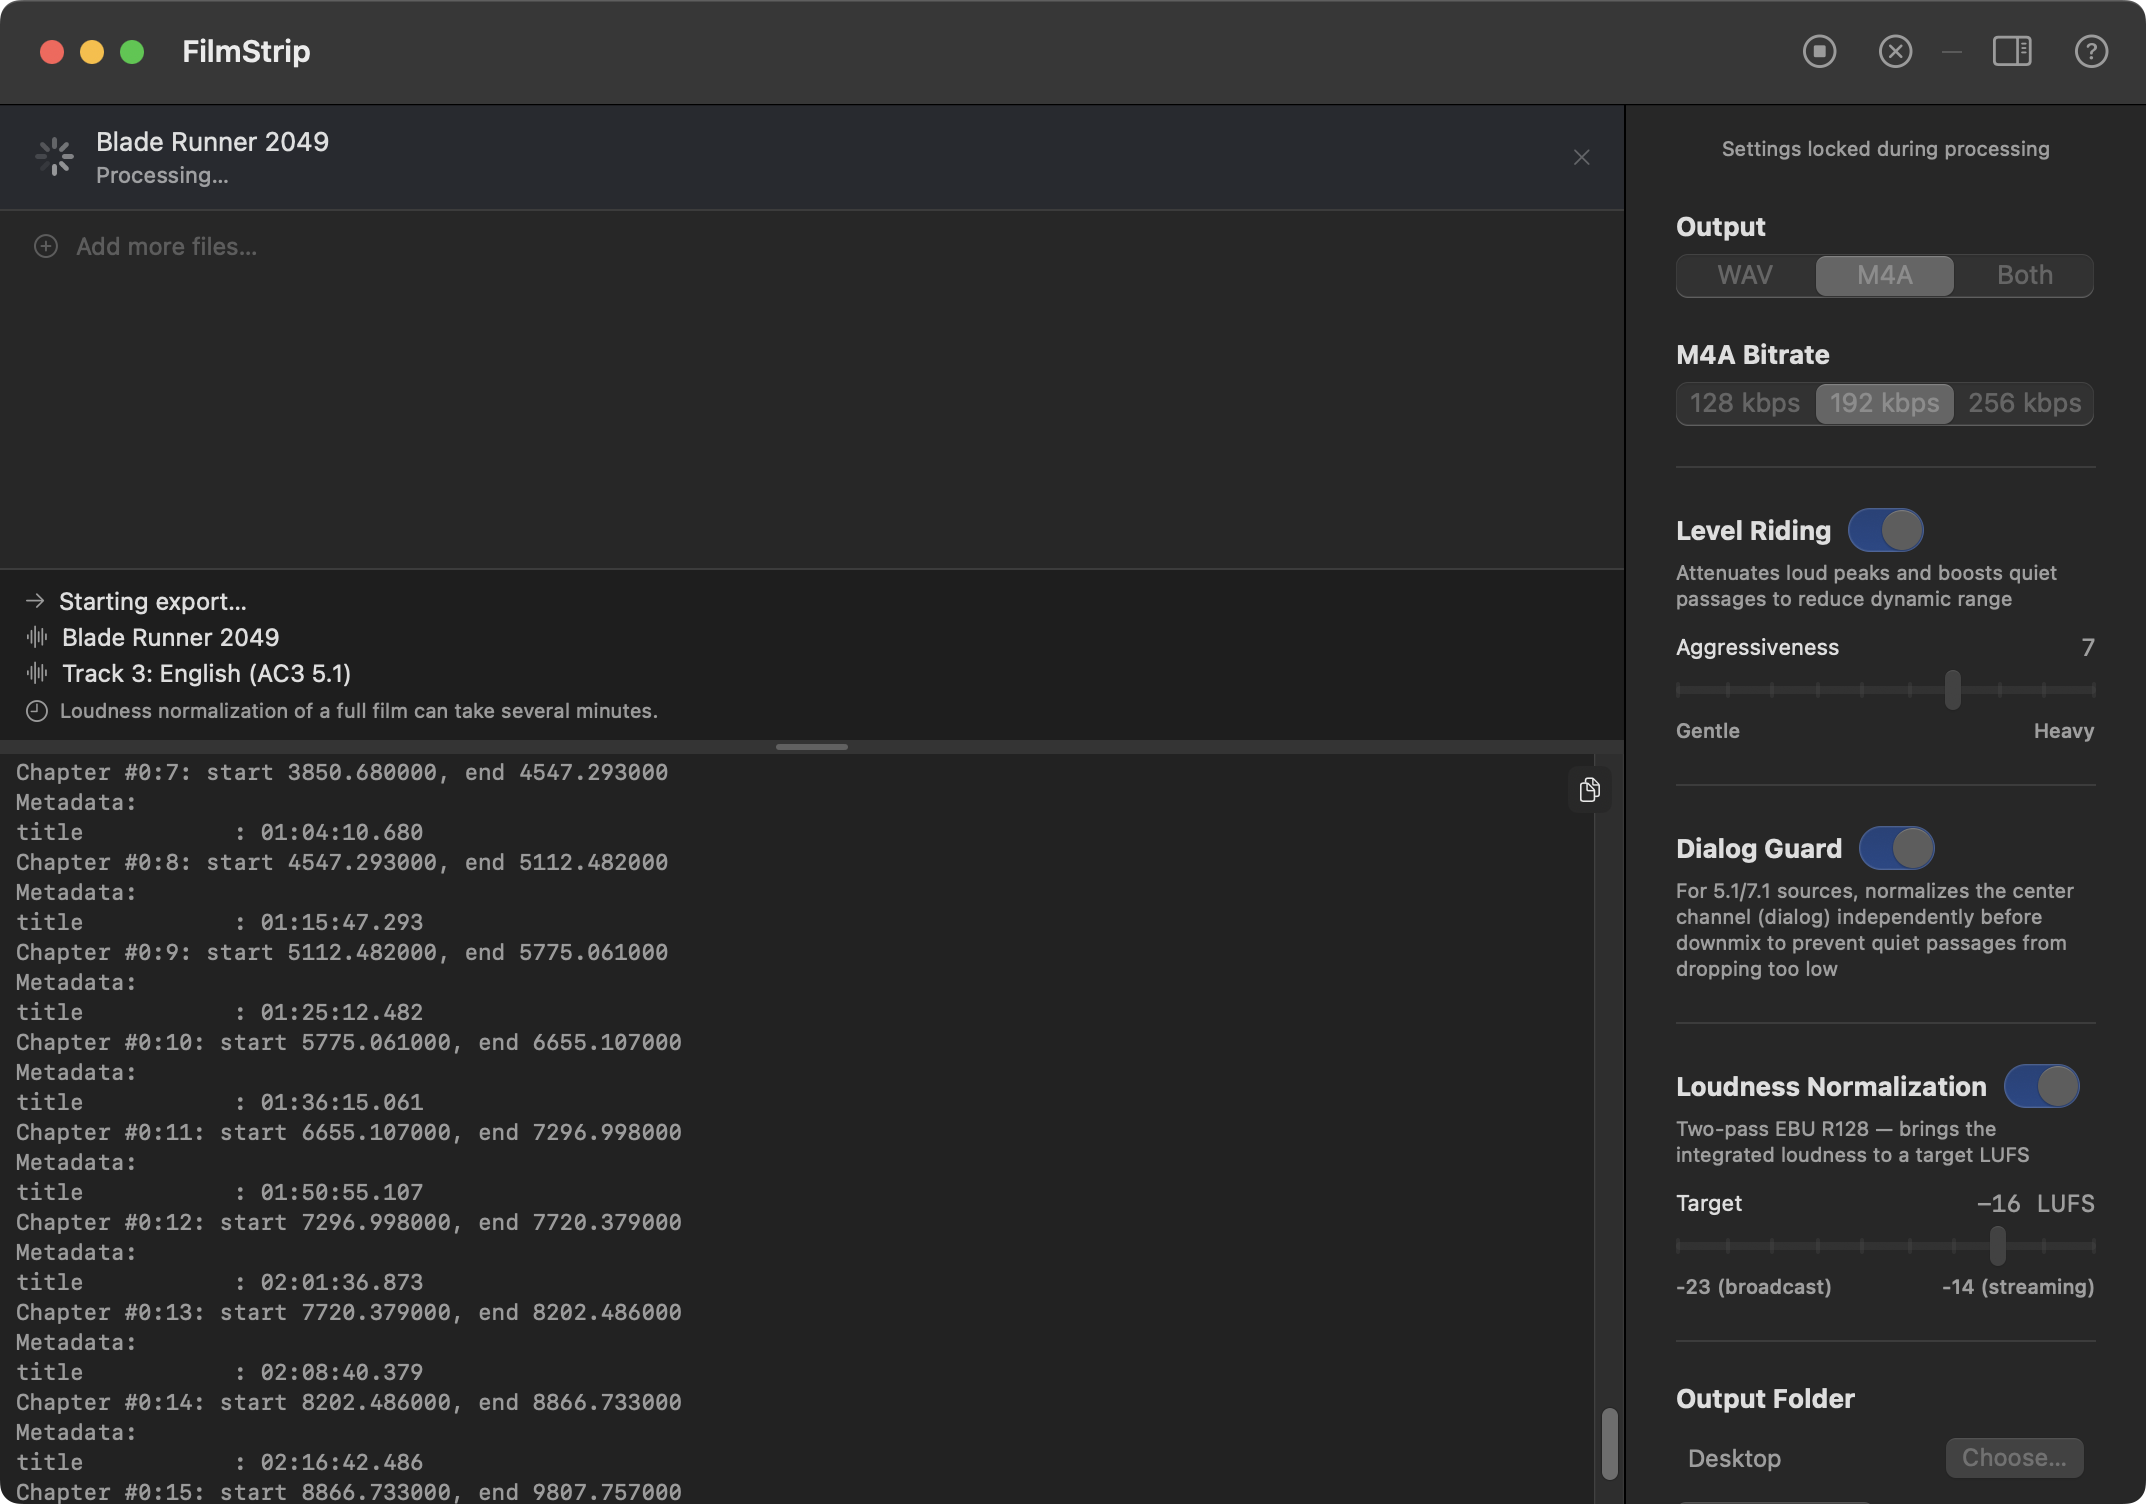Switch output format to Both
Viewport: 2146px width, 1504px height.
coord(2023,275)
